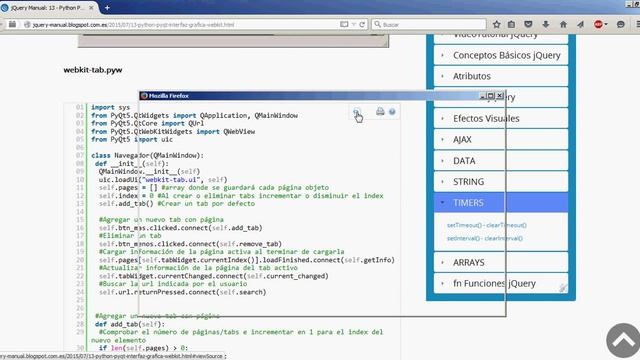This screenshot has width=640, height=360.
Task: Open the downloads arrow icon
Action: 546,24
